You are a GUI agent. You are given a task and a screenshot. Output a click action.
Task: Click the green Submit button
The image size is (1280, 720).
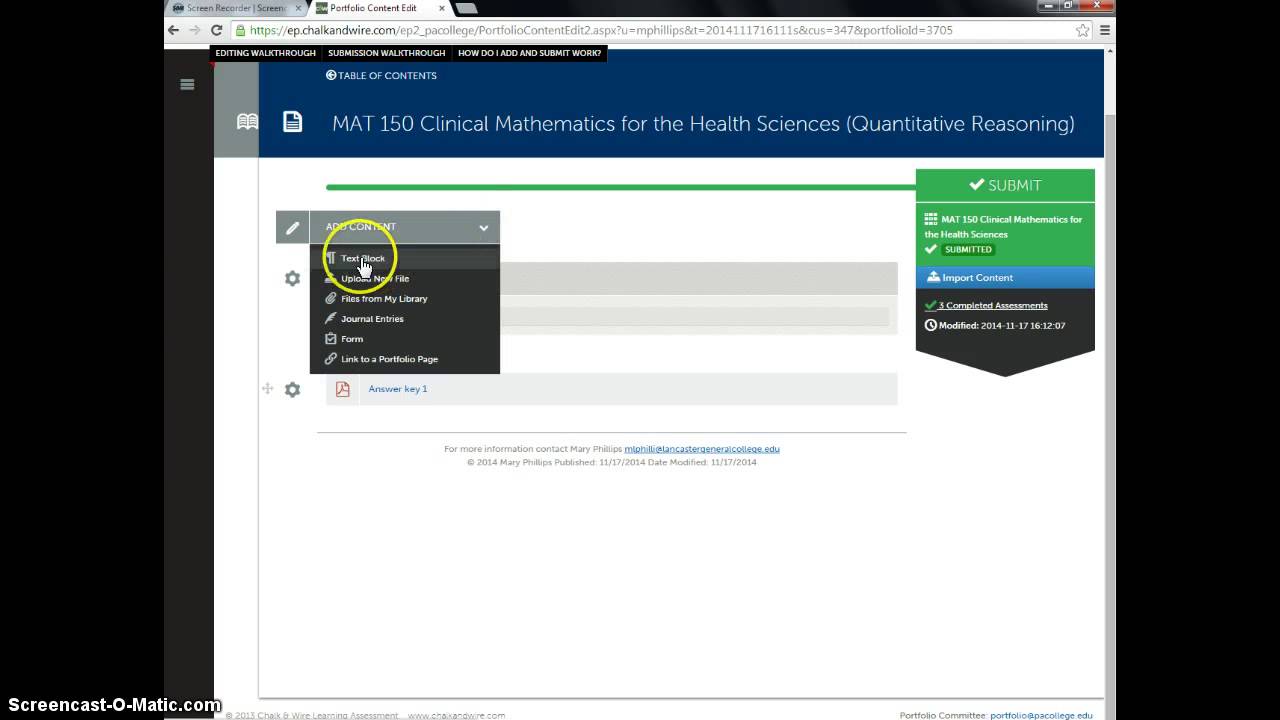(x=1005, y=185)
